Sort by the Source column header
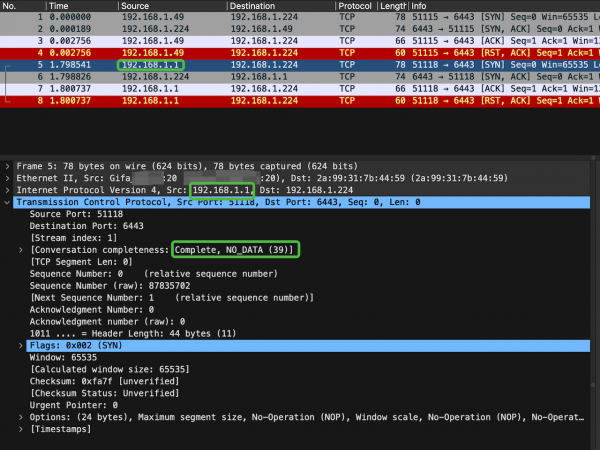Image resolution: width=600 pixels, height=450 pixels. point(170,6)
